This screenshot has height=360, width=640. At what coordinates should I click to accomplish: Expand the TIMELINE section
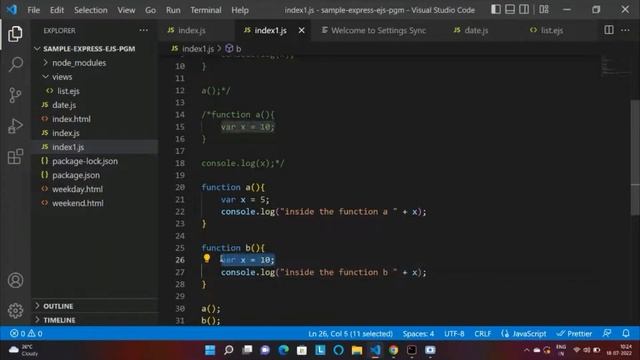click(x=94, y=320)
